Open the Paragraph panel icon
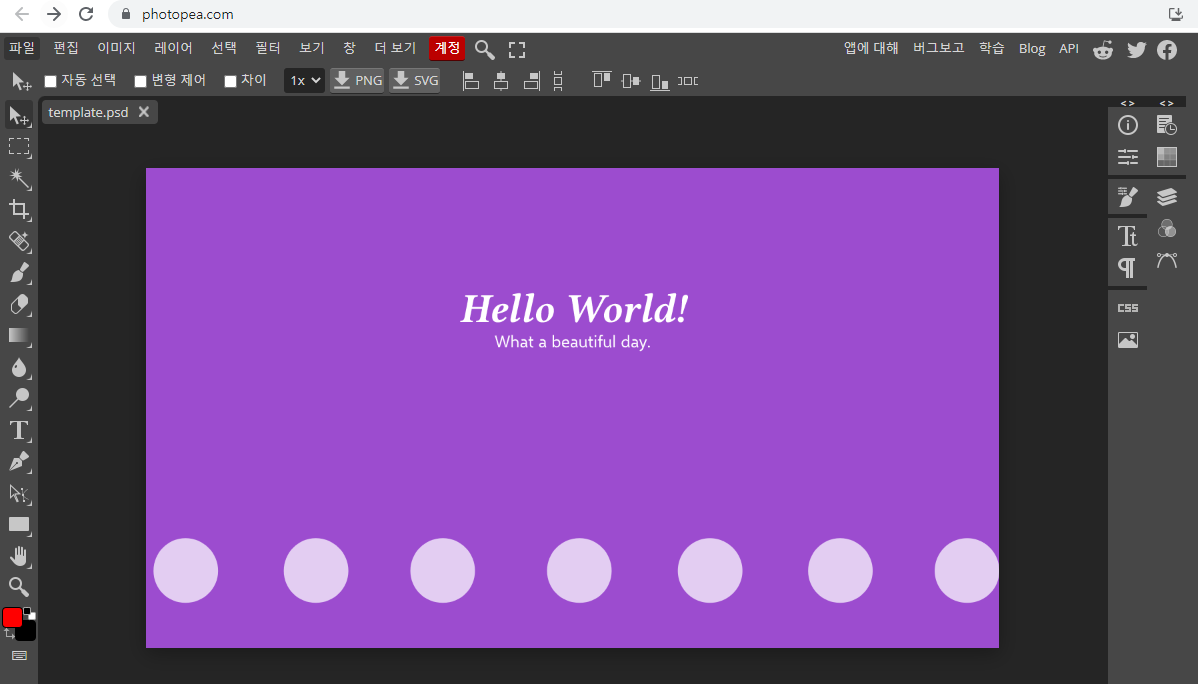Screen dimensions: 1198x684 [x=1128, y=267]
